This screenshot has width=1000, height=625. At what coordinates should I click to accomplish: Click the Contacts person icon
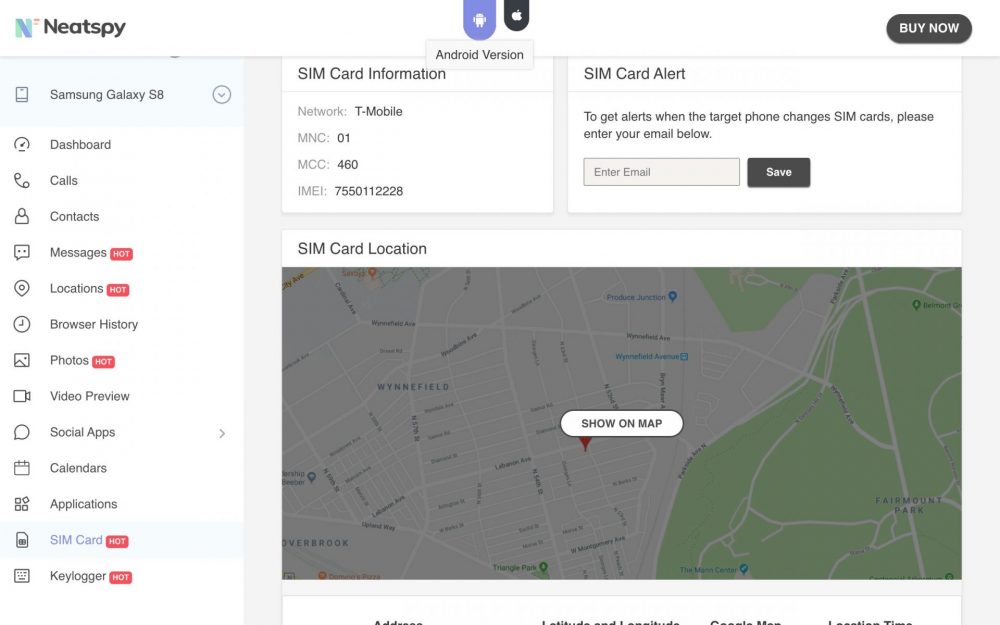[22, 216]
